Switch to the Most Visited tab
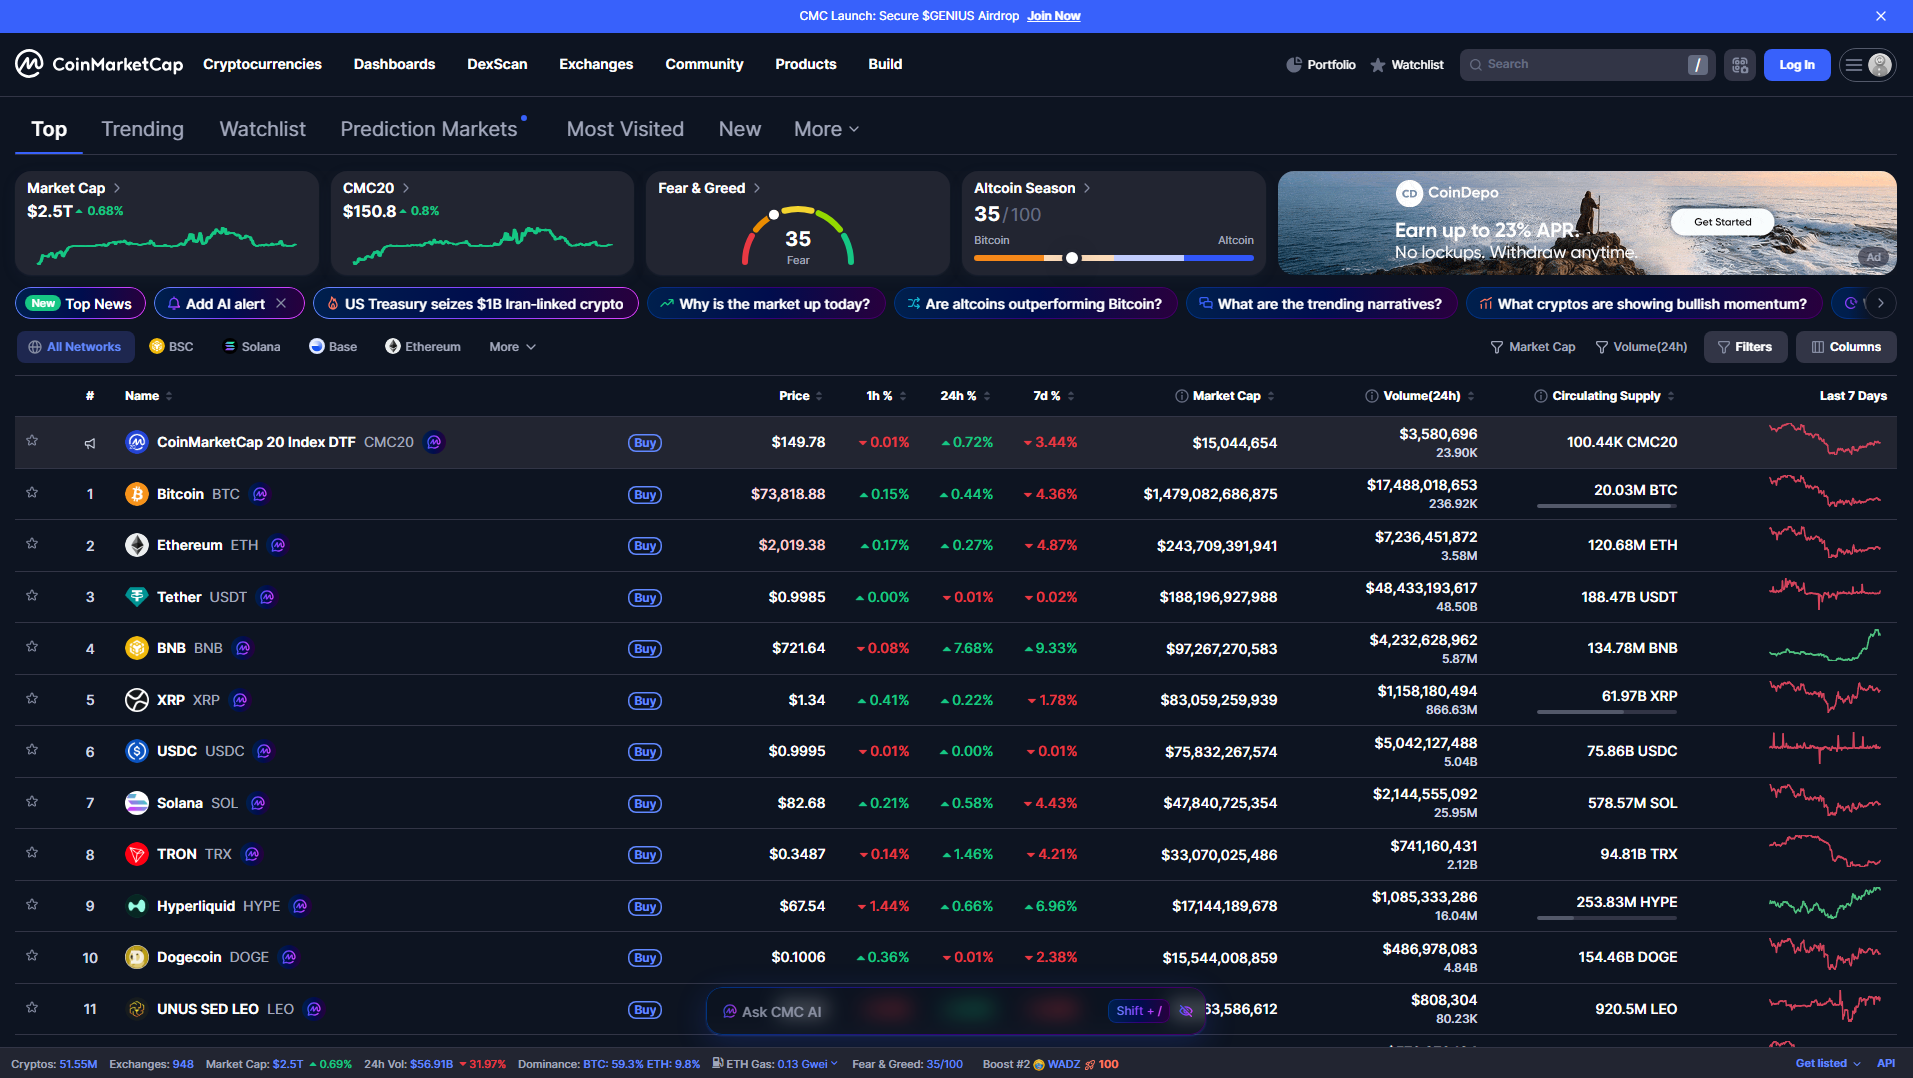This screenshot has width=1913, height=1078. pos(625,129)
